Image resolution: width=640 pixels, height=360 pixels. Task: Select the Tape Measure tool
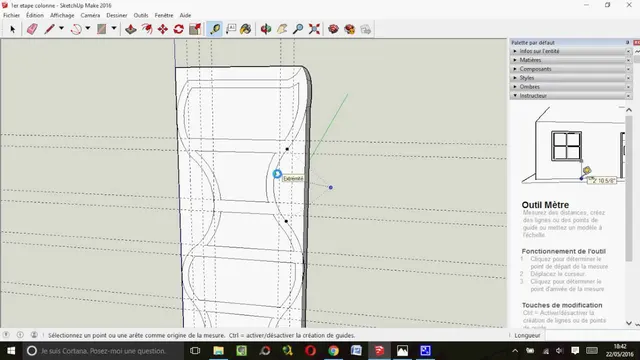[x=215, y=29]
